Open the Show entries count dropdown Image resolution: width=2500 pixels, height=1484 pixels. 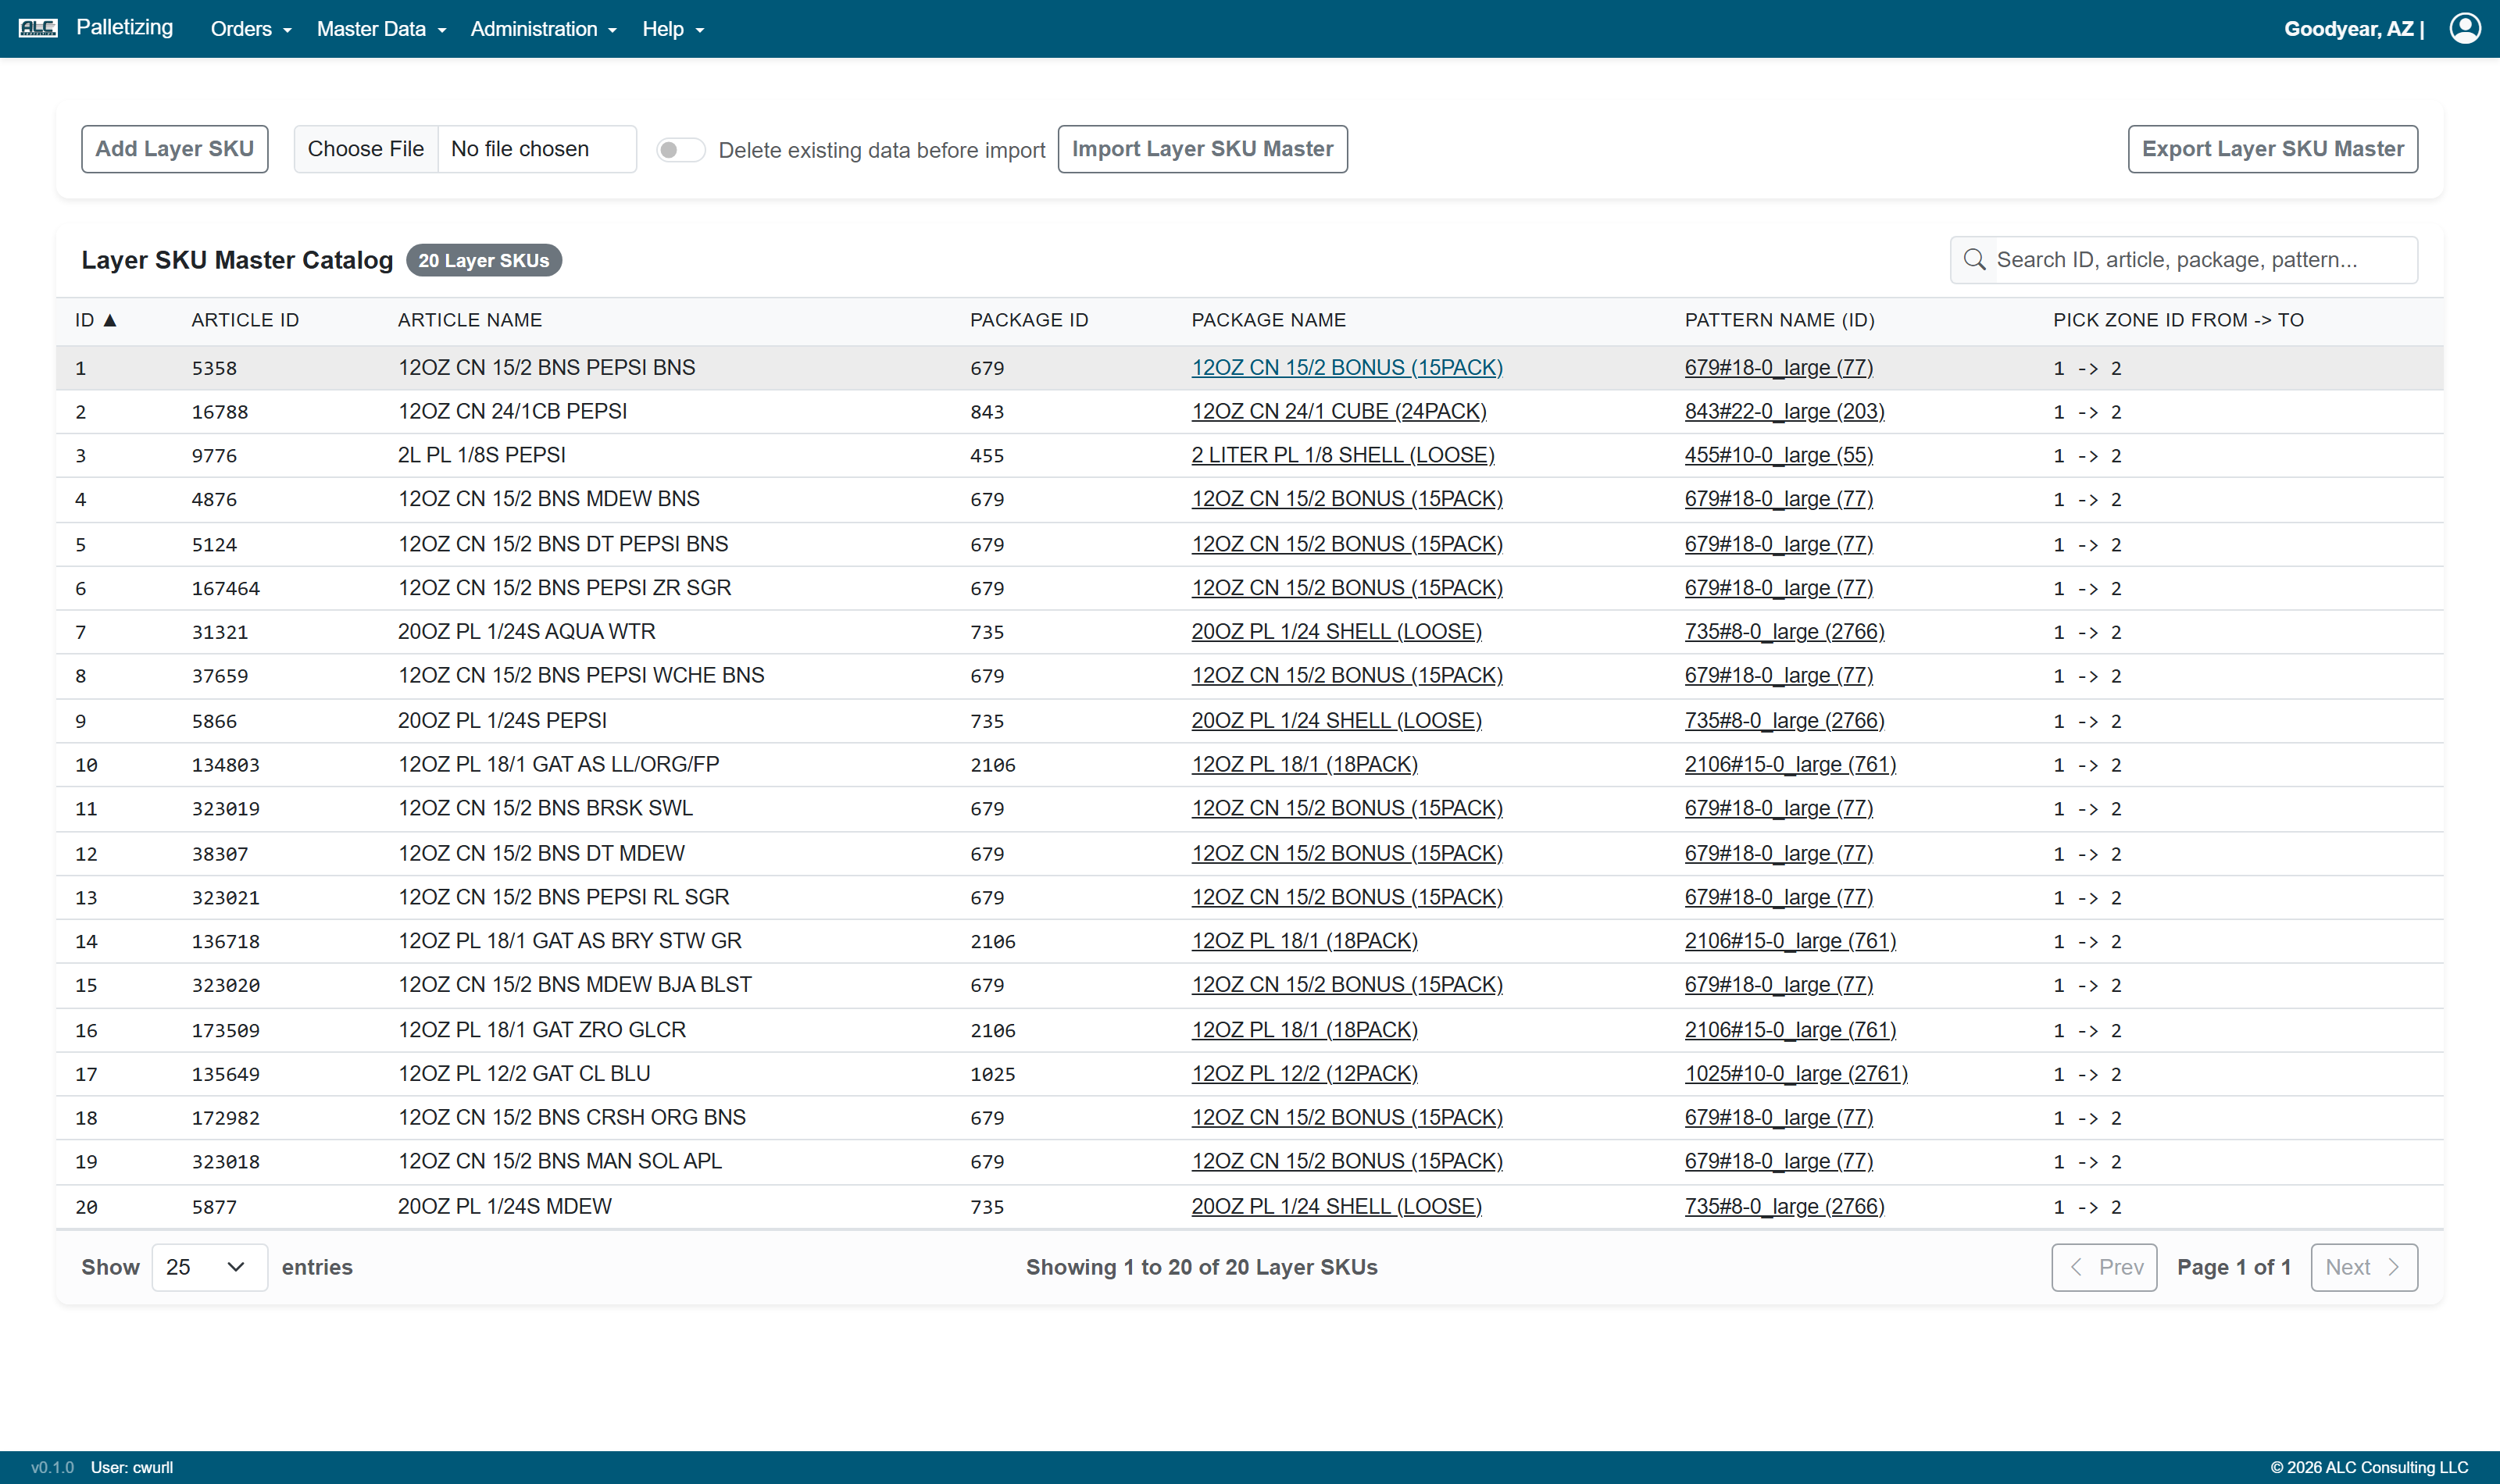(209, 1267)
